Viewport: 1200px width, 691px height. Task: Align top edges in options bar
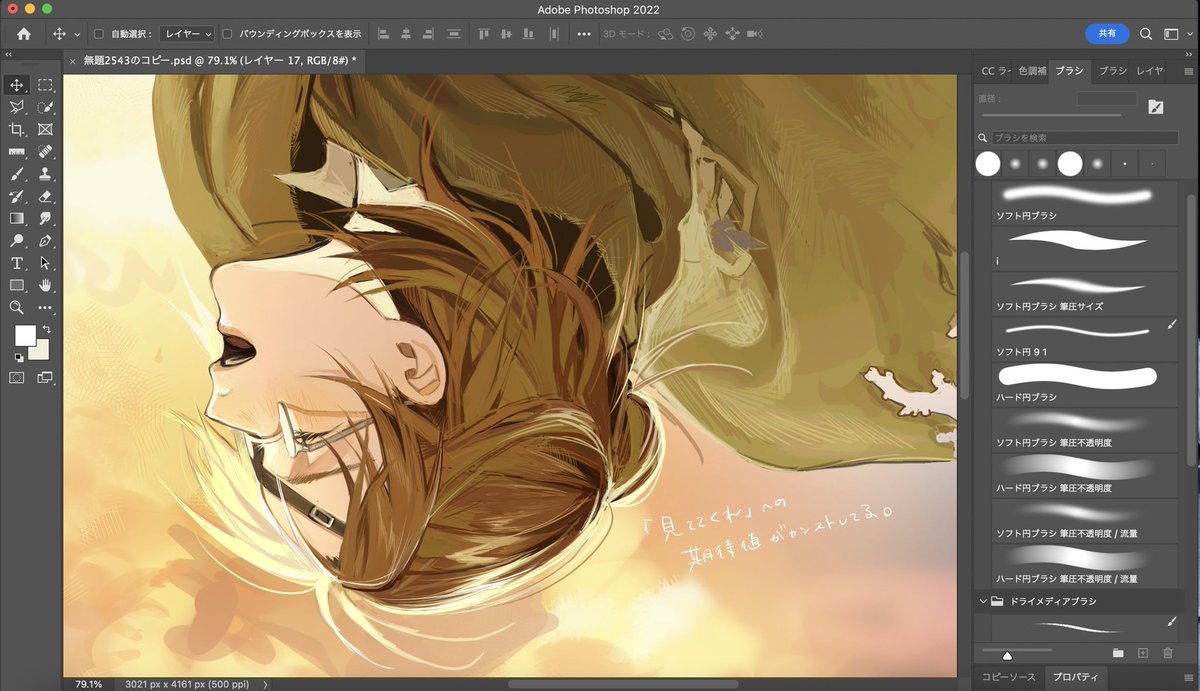(484, 34)
